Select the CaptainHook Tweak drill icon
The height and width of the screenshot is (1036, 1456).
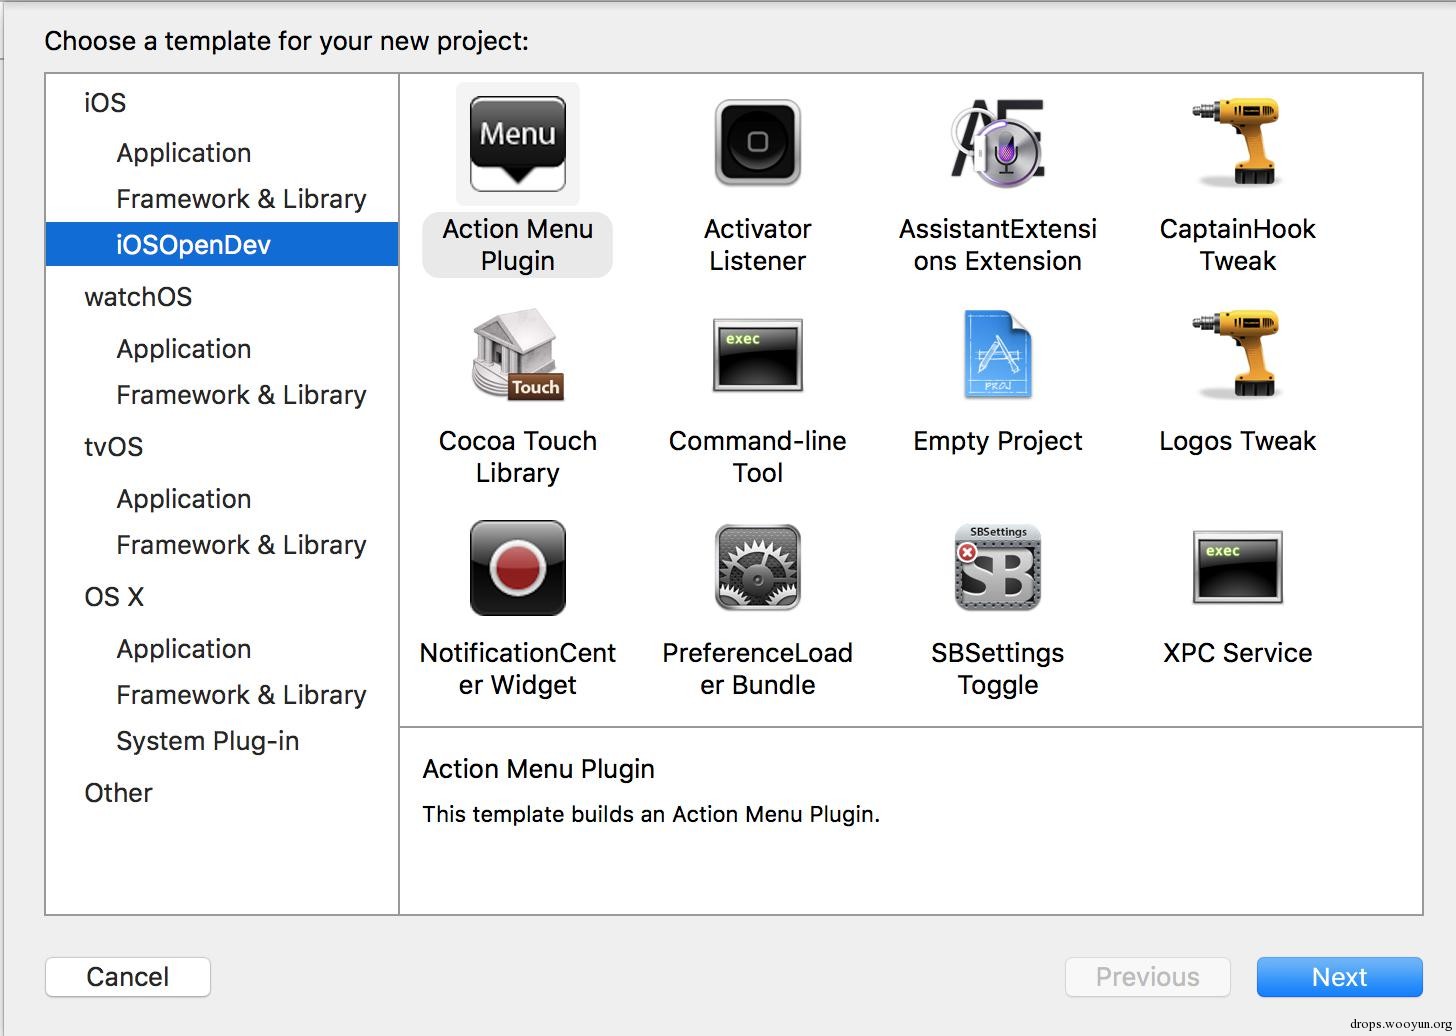click(1237, 141)
